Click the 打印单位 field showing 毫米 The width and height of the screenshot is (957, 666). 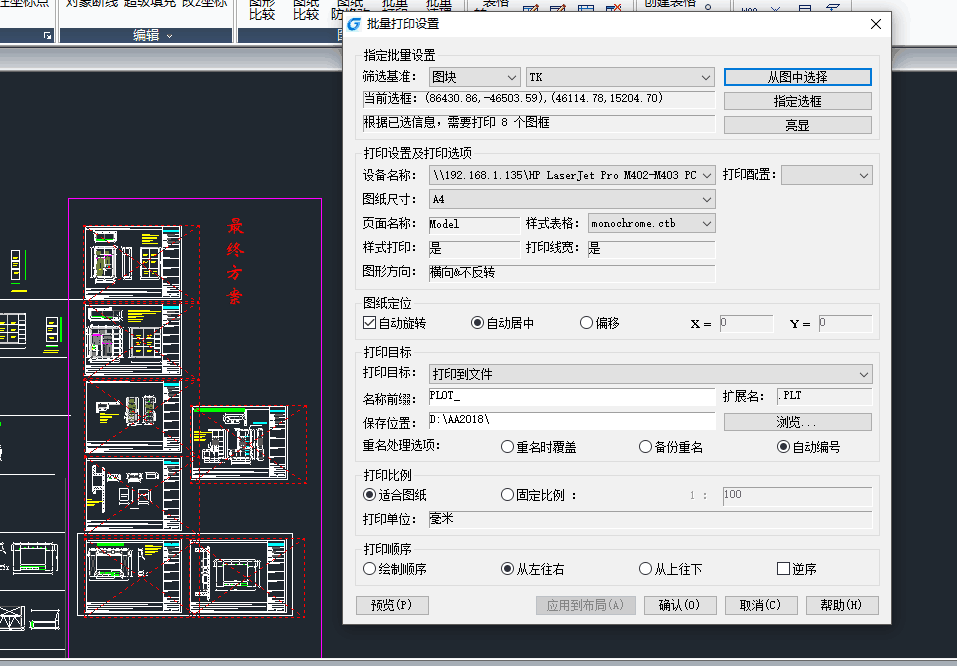651,519
